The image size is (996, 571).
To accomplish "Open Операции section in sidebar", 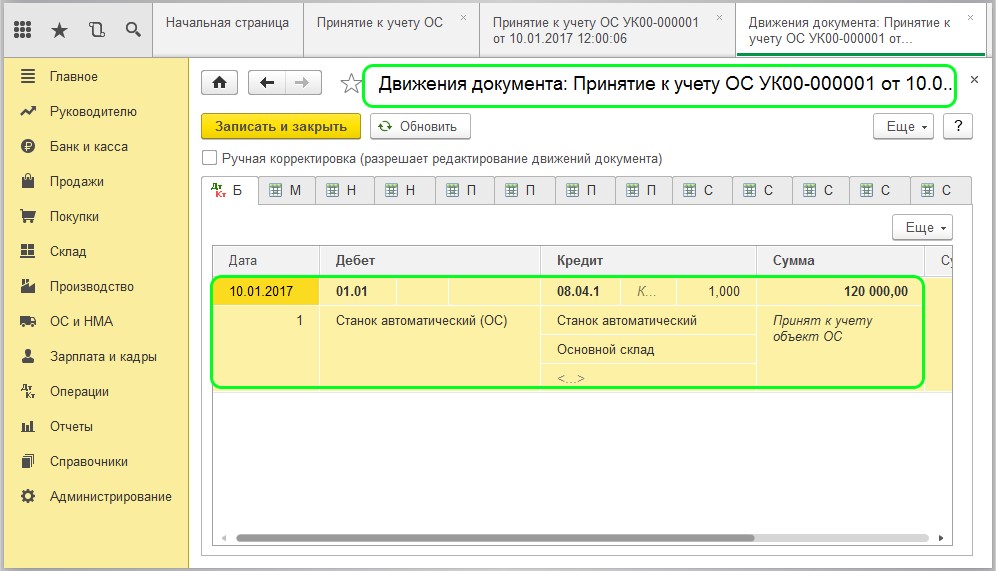I will [x=79, y=391].
